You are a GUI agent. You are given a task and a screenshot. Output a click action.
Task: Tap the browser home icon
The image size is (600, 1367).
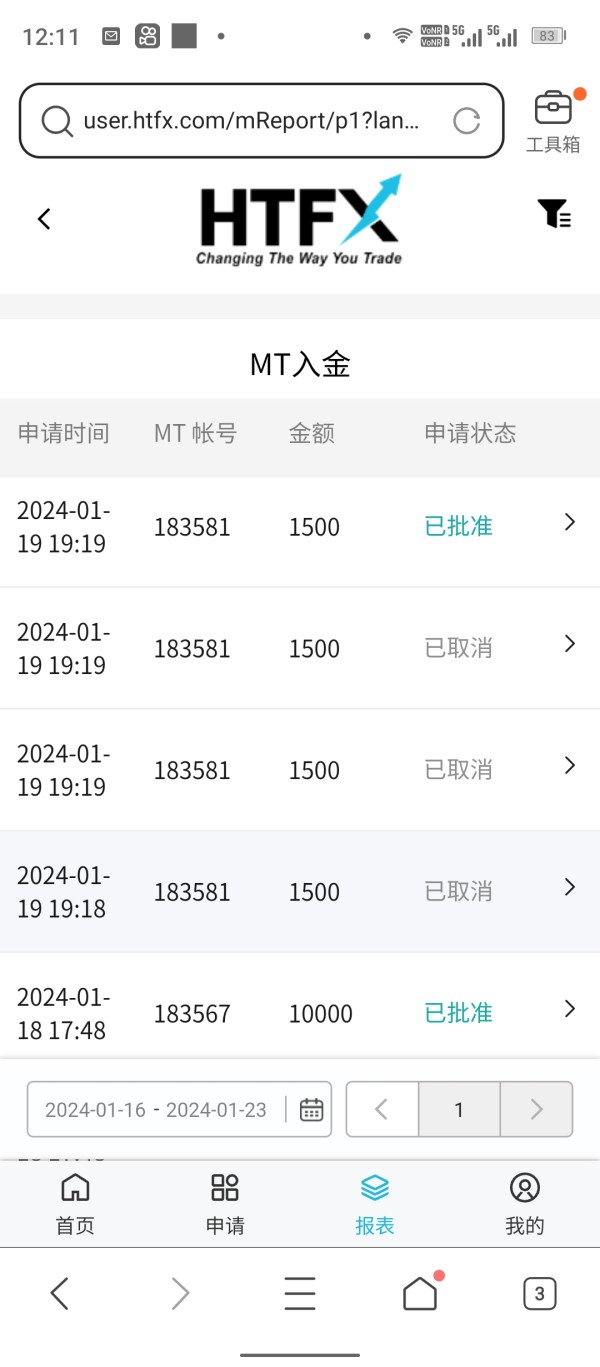coord(421,1293)
